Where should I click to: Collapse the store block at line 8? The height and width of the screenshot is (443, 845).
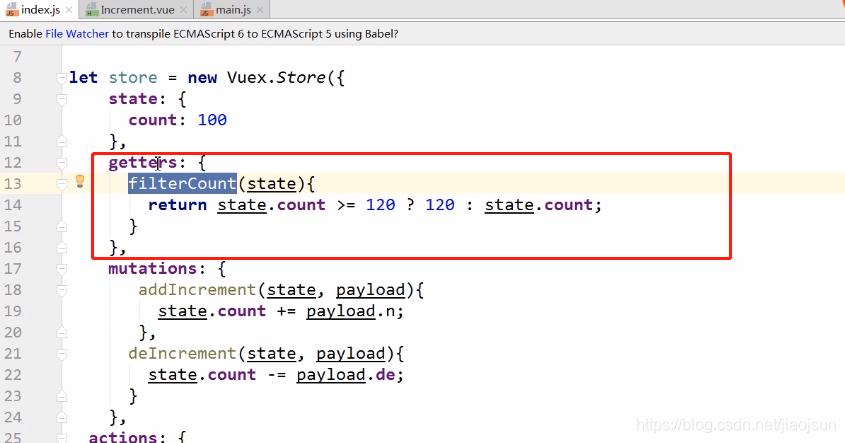coord(61,78)
